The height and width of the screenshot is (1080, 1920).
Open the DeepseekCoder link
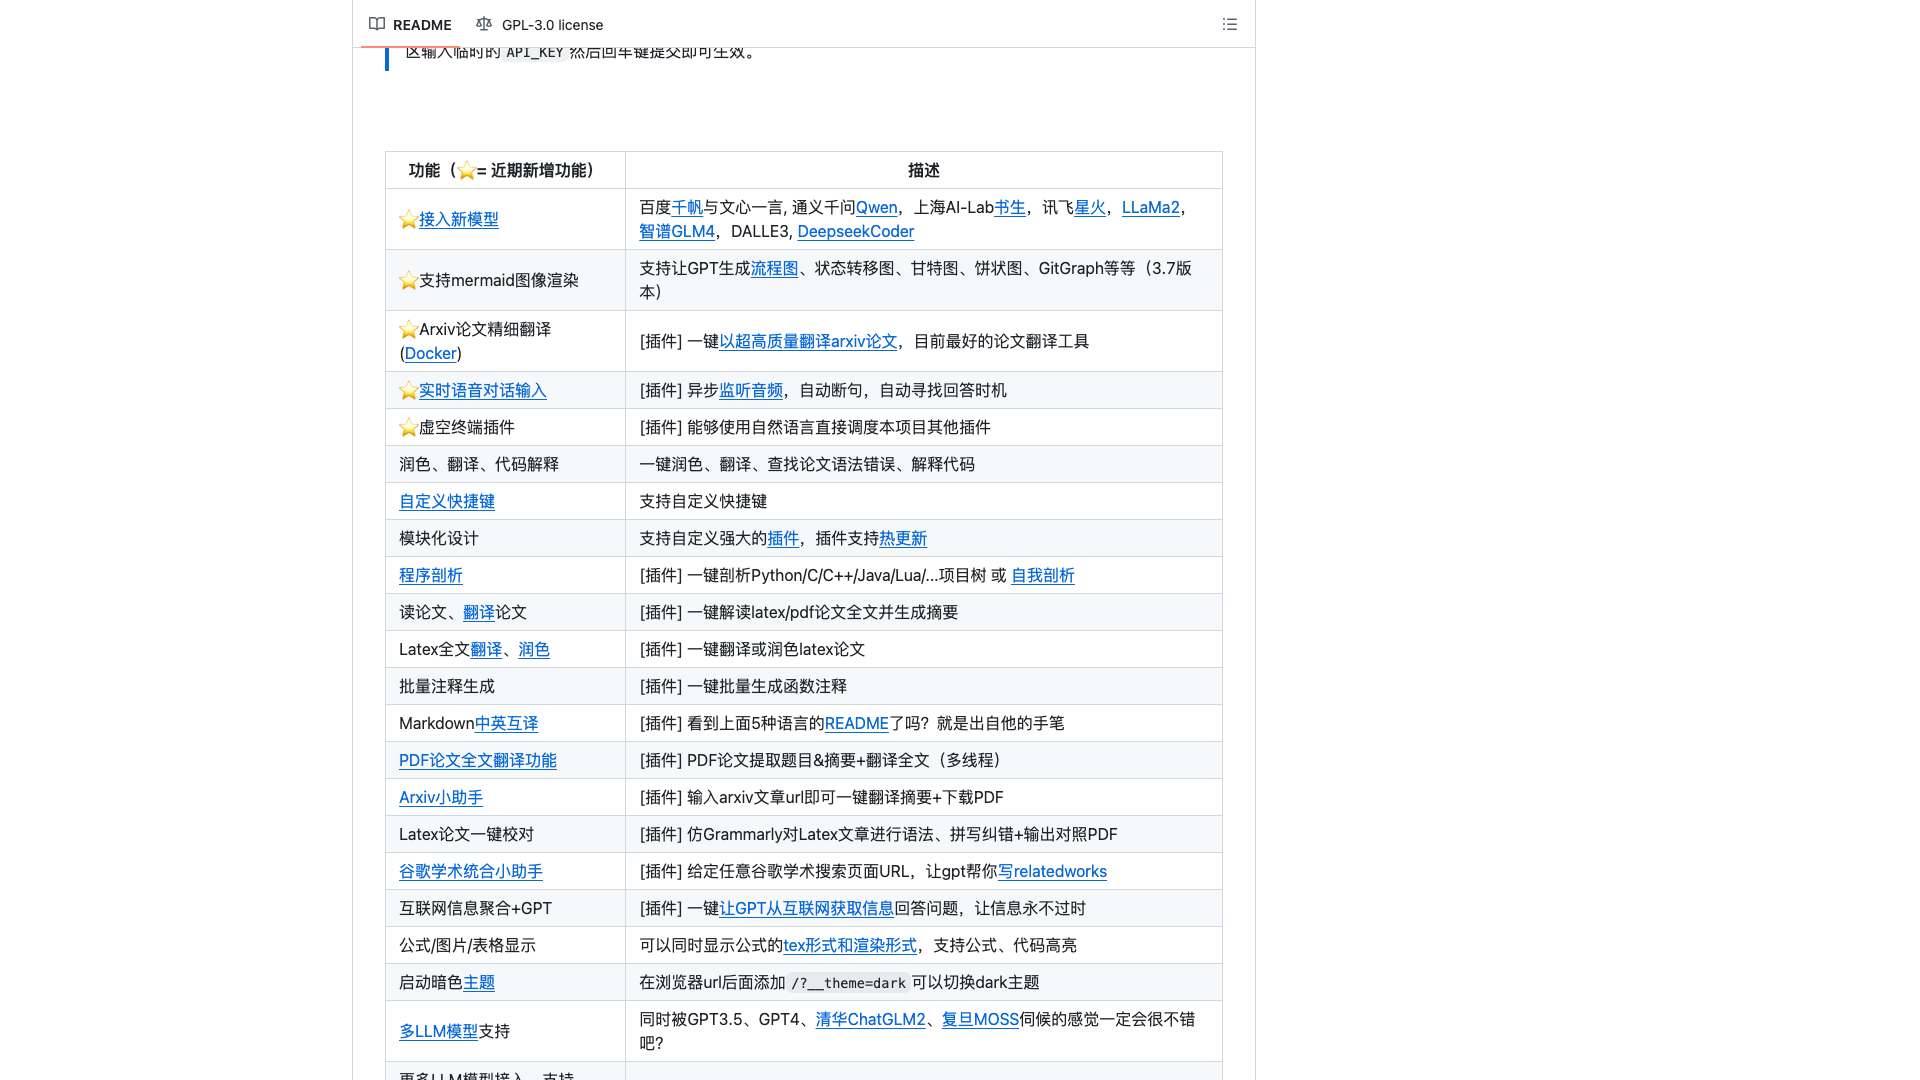click(x=856, y=231)
